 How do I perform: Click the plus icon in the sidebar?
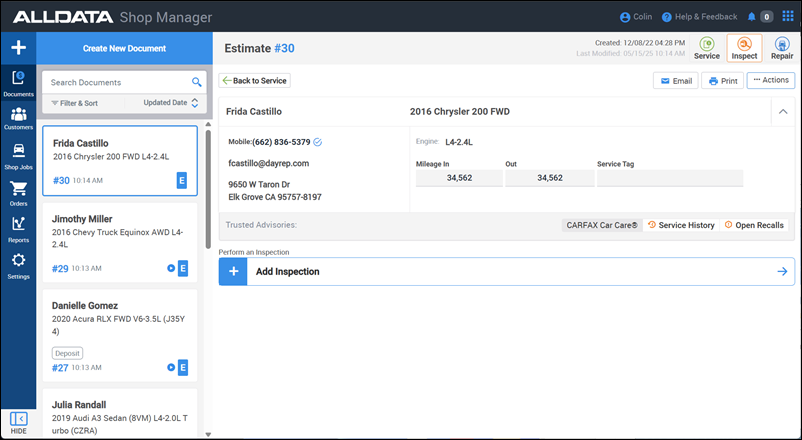tap(18, 48)
